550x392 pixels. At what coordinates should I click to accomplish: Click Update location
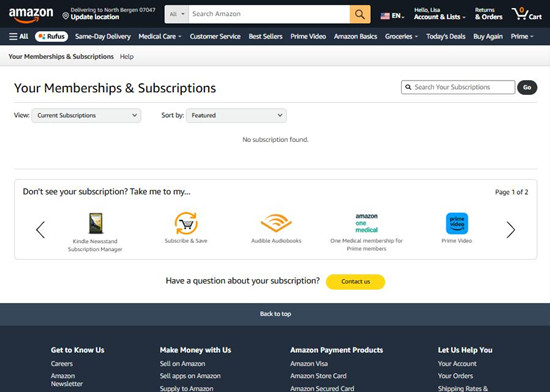point(95,17)
